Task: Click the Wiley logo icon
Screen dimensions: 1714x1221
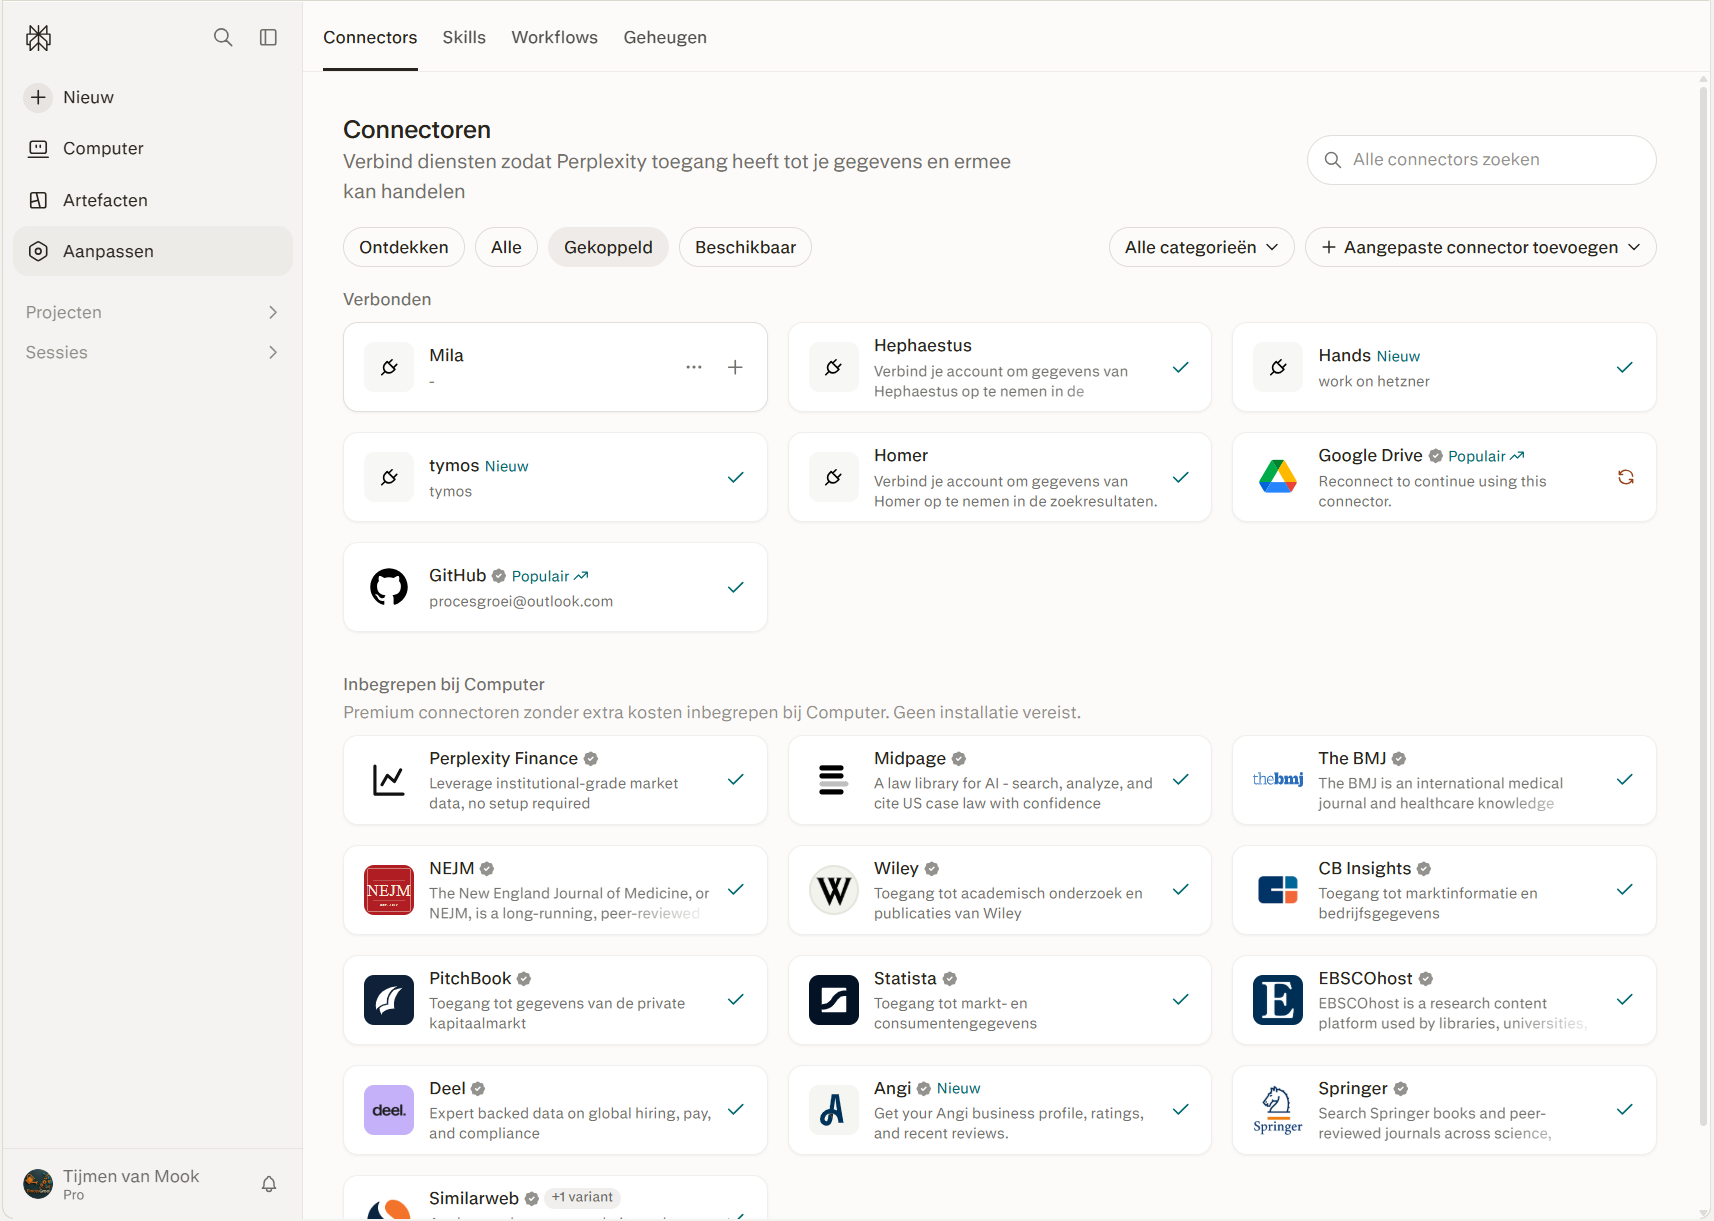Action: click(834, 890)
